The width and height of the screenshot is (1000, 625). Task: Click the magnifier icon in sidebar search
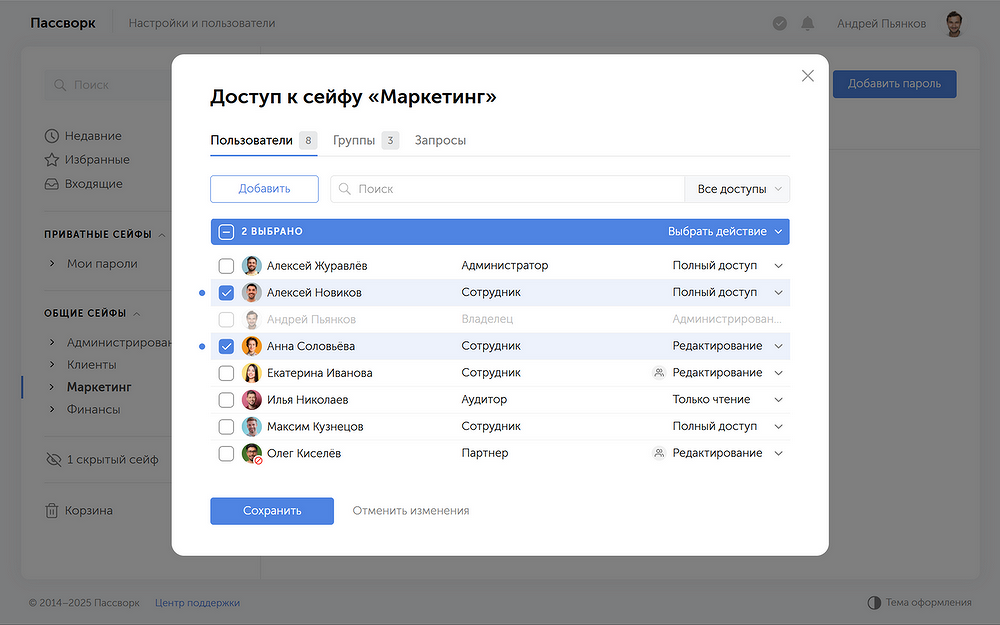pos(60,85)
